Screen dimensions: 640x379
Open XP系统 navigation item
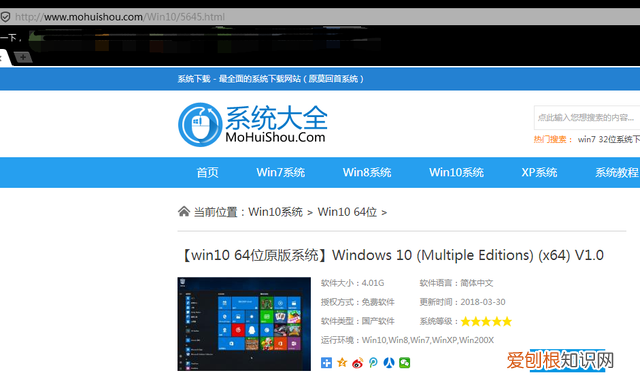point(539,173)
